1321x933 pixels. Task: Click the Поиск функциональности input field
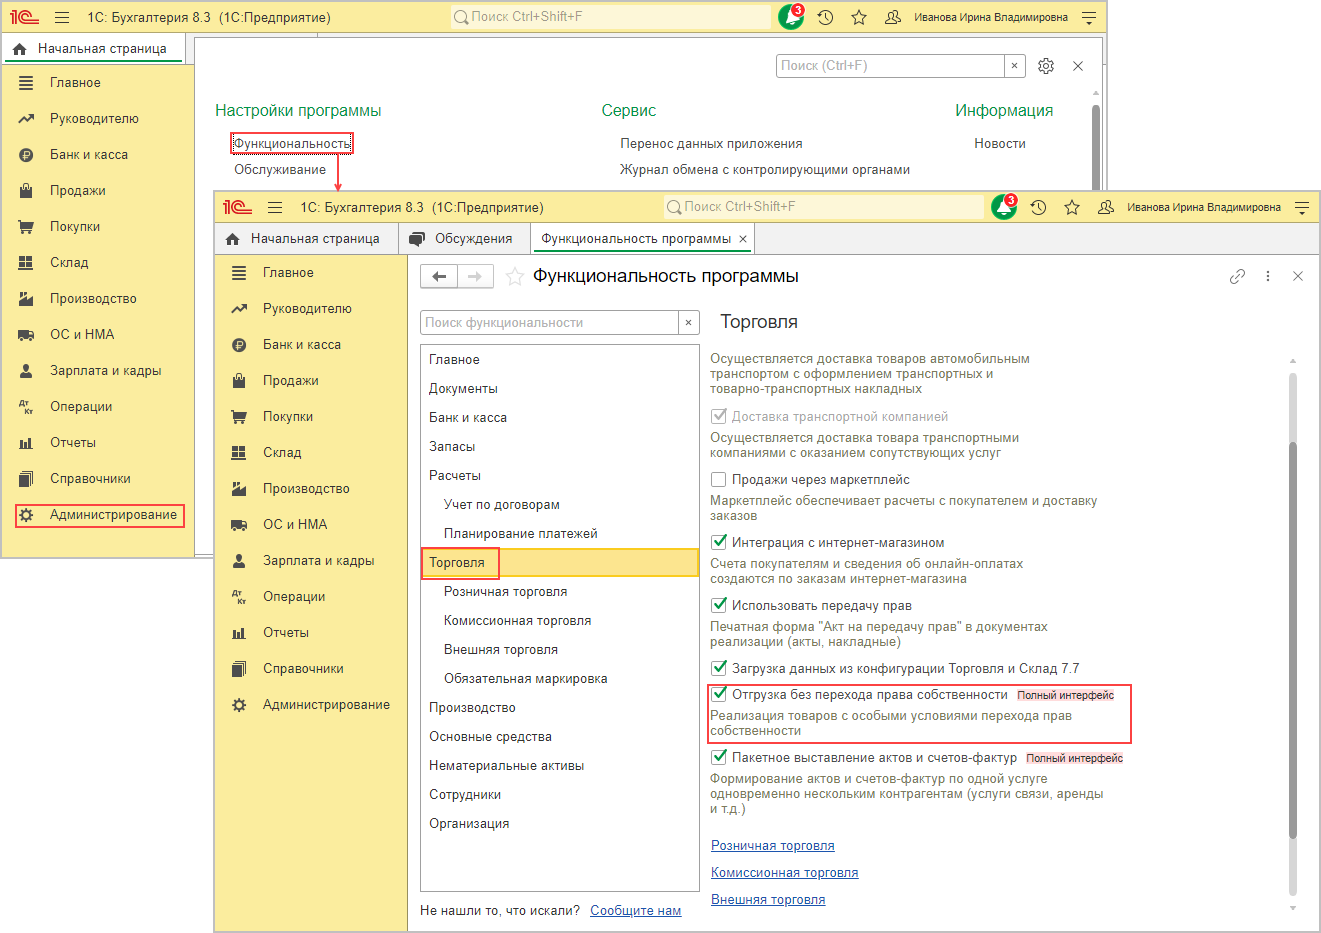coord(550,323)
